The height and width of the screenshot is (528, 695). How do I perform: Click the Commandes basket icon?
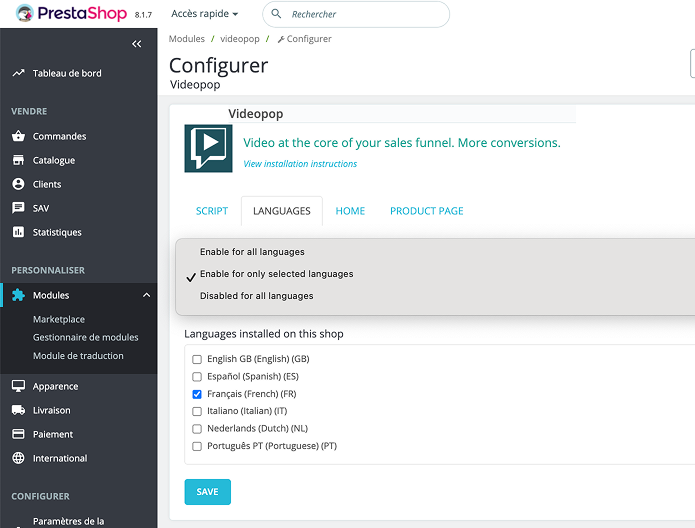coord(18,136)
